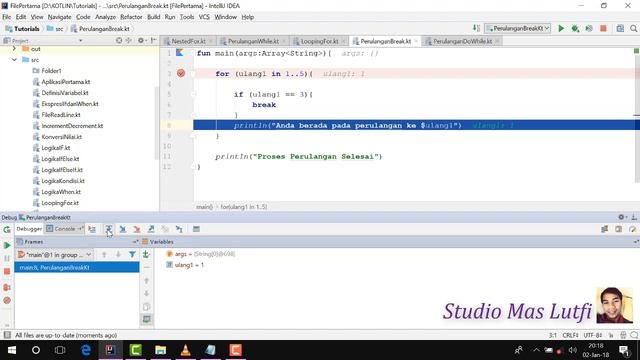Run with coverage from the main toolbar
Screen dimensions: 640x360
click(x=589, y=28)
